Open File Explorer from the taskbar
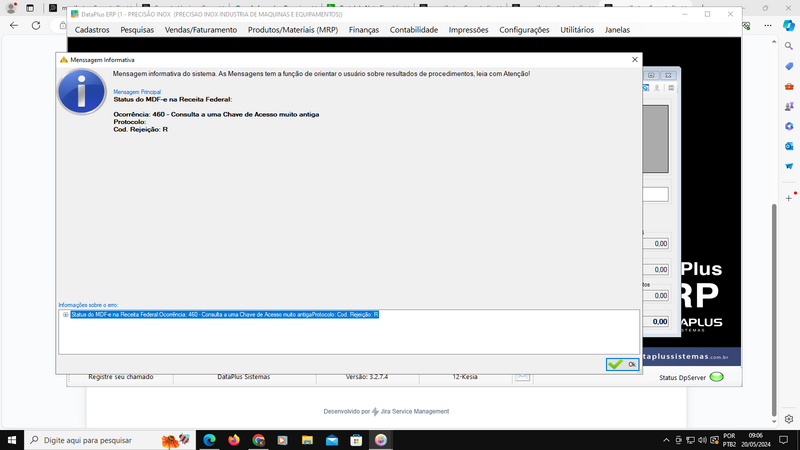The image size is (800, 450). tap(307, 440)
